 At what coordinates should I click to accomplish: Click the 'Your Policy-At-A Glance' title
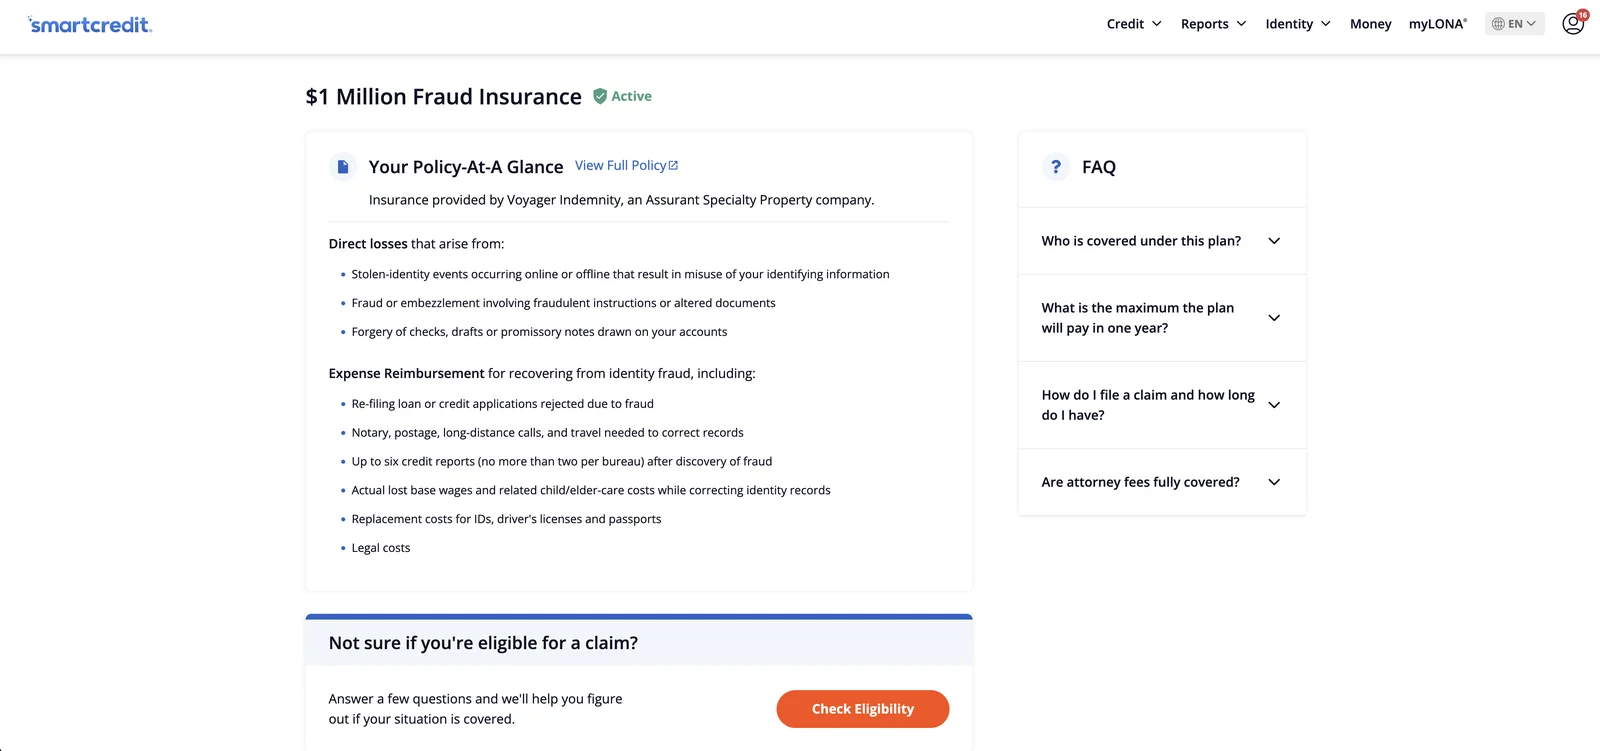click(x=466, y=167)
